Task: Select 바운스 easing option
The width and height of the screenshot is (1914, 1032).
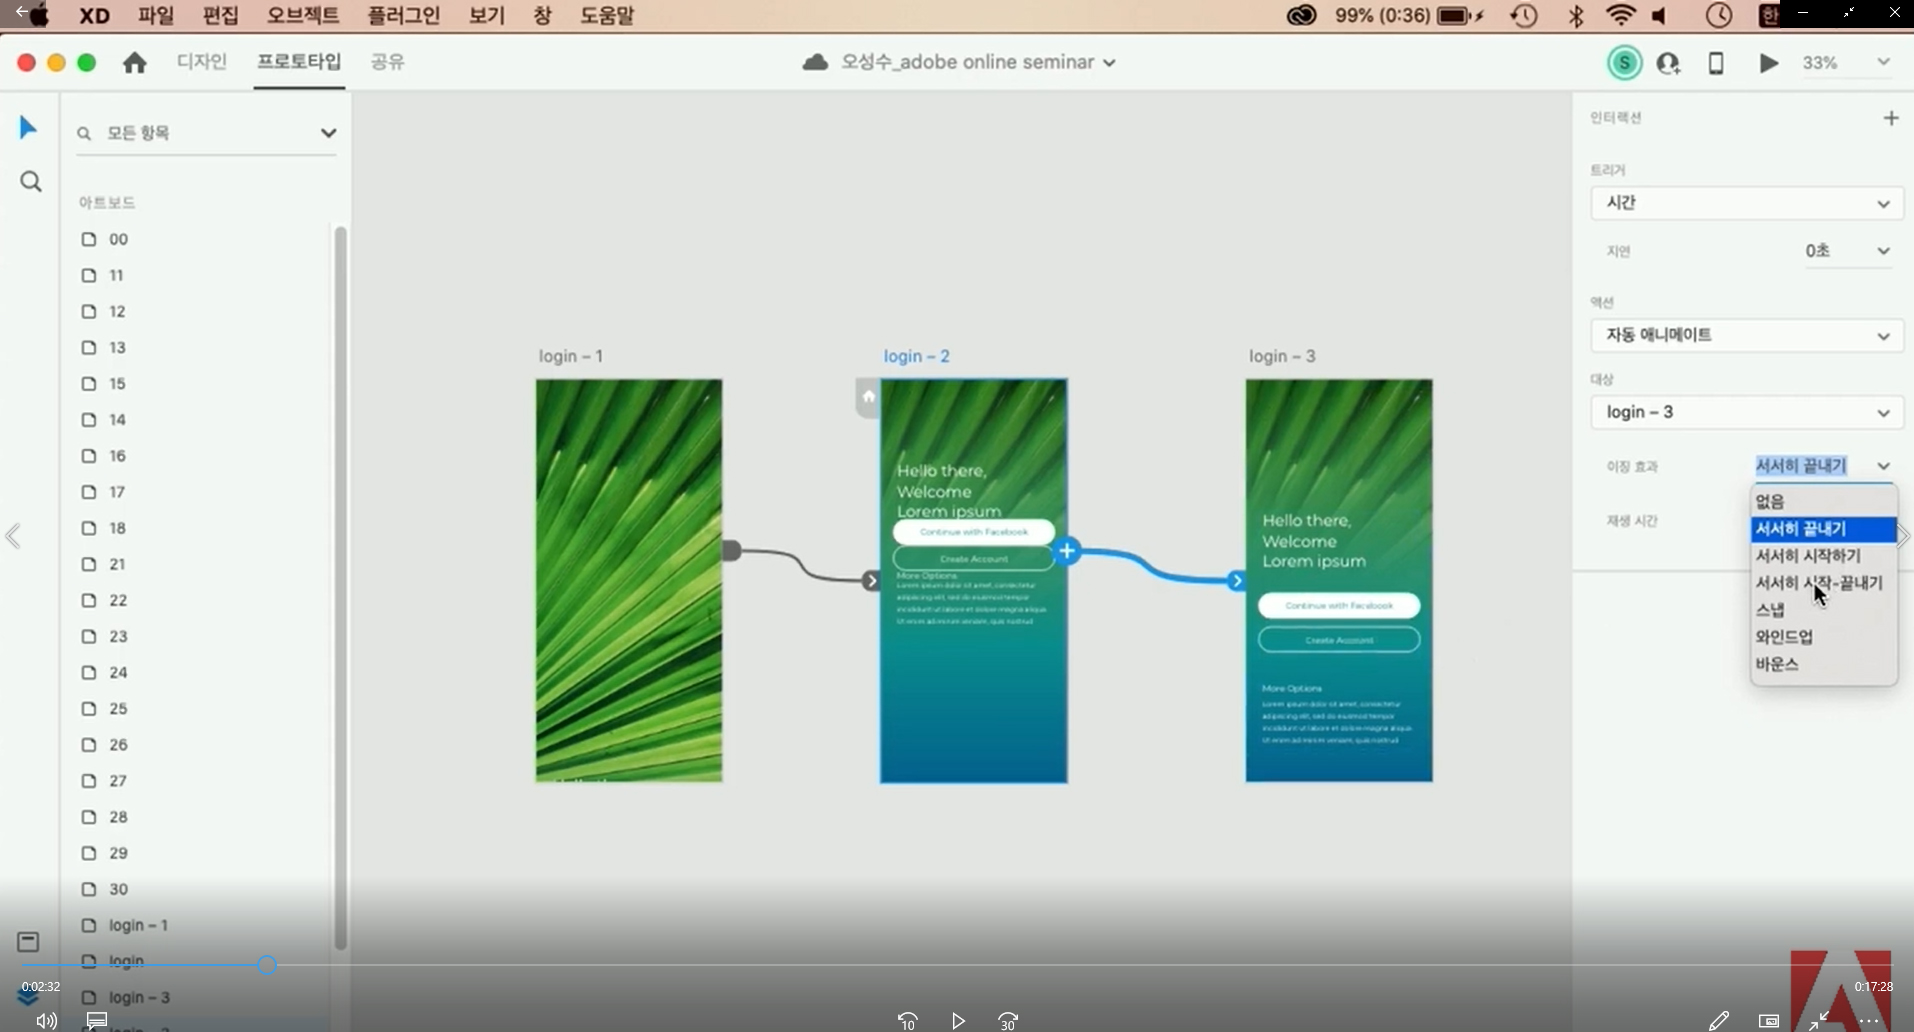Action: 1824,664
